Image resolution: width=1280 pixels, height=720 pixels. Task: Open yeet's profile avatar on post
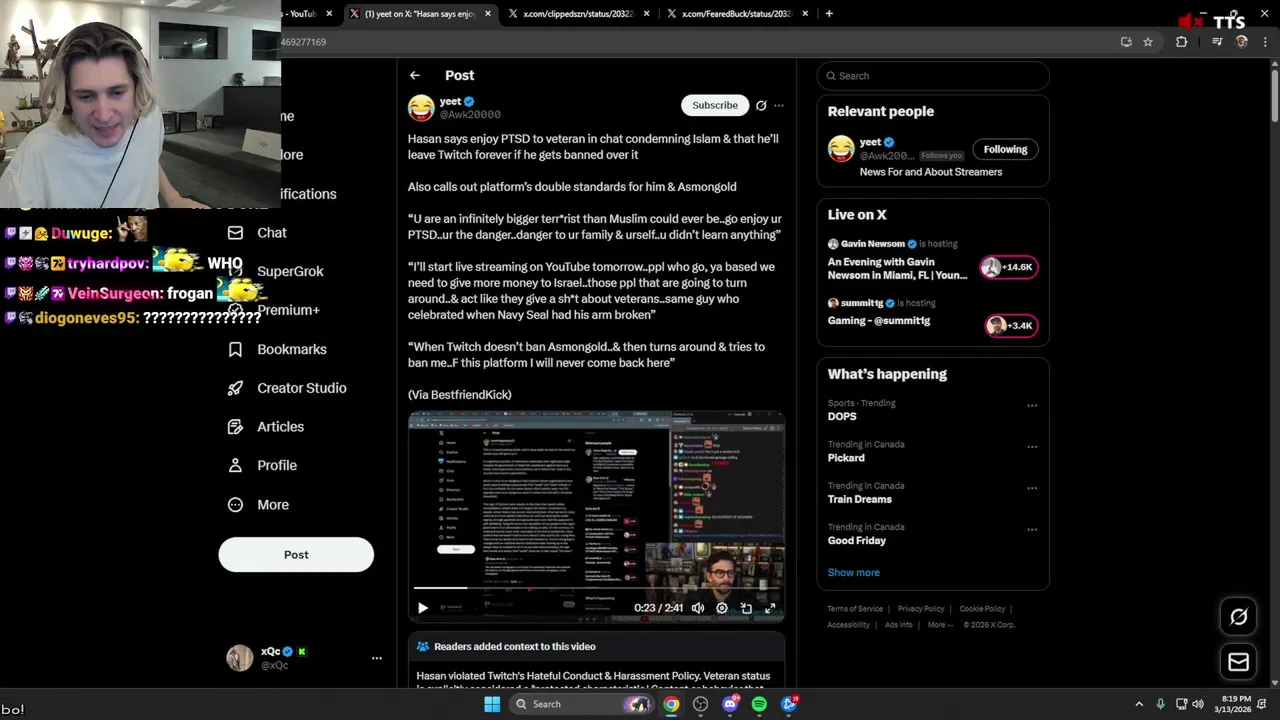click(x=421, y=108)
